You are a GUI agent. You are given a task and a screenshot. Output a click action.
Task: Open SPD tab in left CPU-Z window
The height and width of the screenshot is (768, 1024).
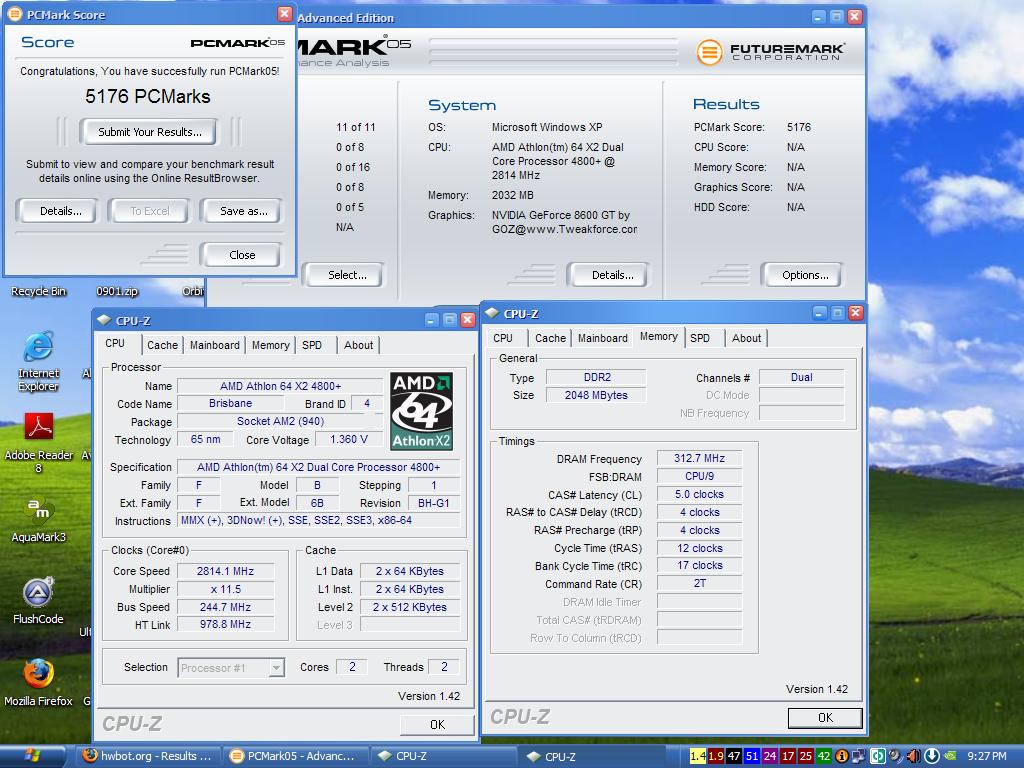[312, 345]
